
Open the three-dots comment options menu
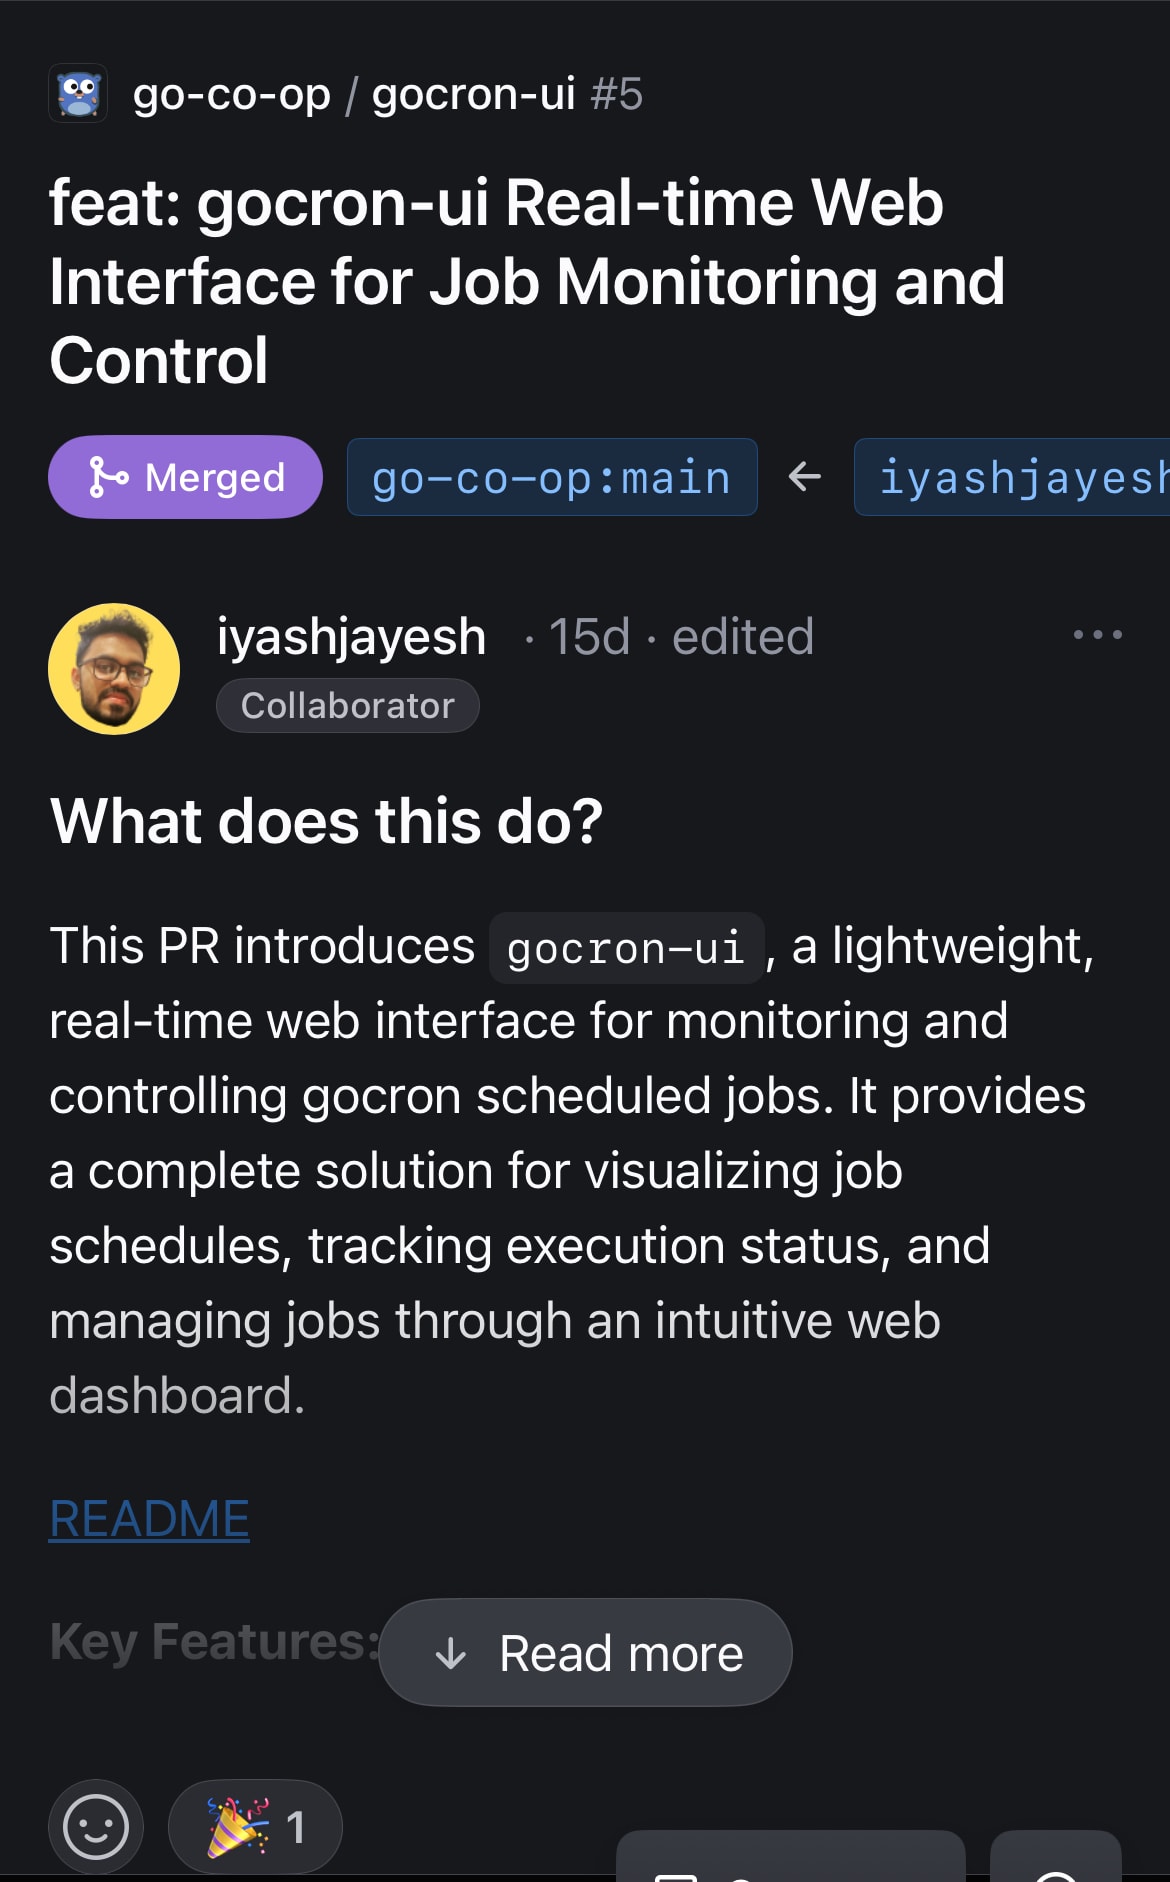1097,635
